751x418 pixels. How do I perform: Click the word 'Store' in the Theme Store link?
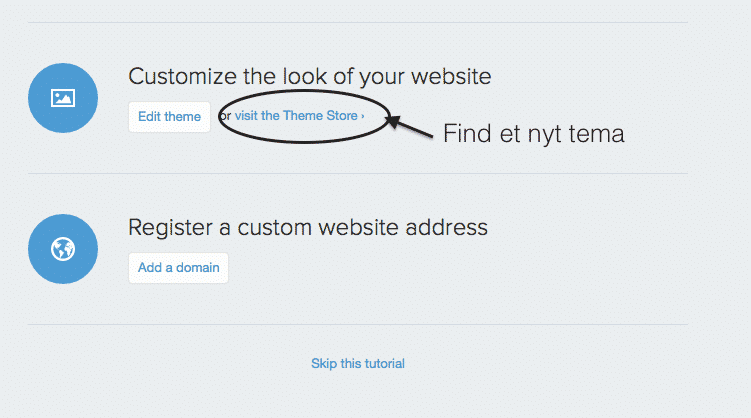[x=342, y=116]
